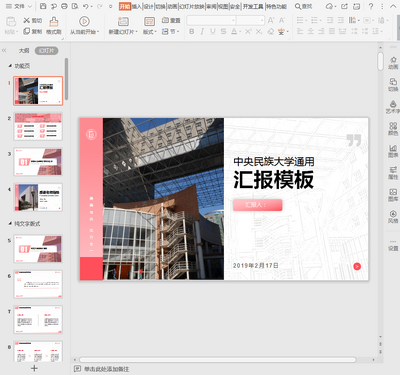Click the share icon in title bar
The height and width of the screenshot is (375, 400).
(344, 6)
